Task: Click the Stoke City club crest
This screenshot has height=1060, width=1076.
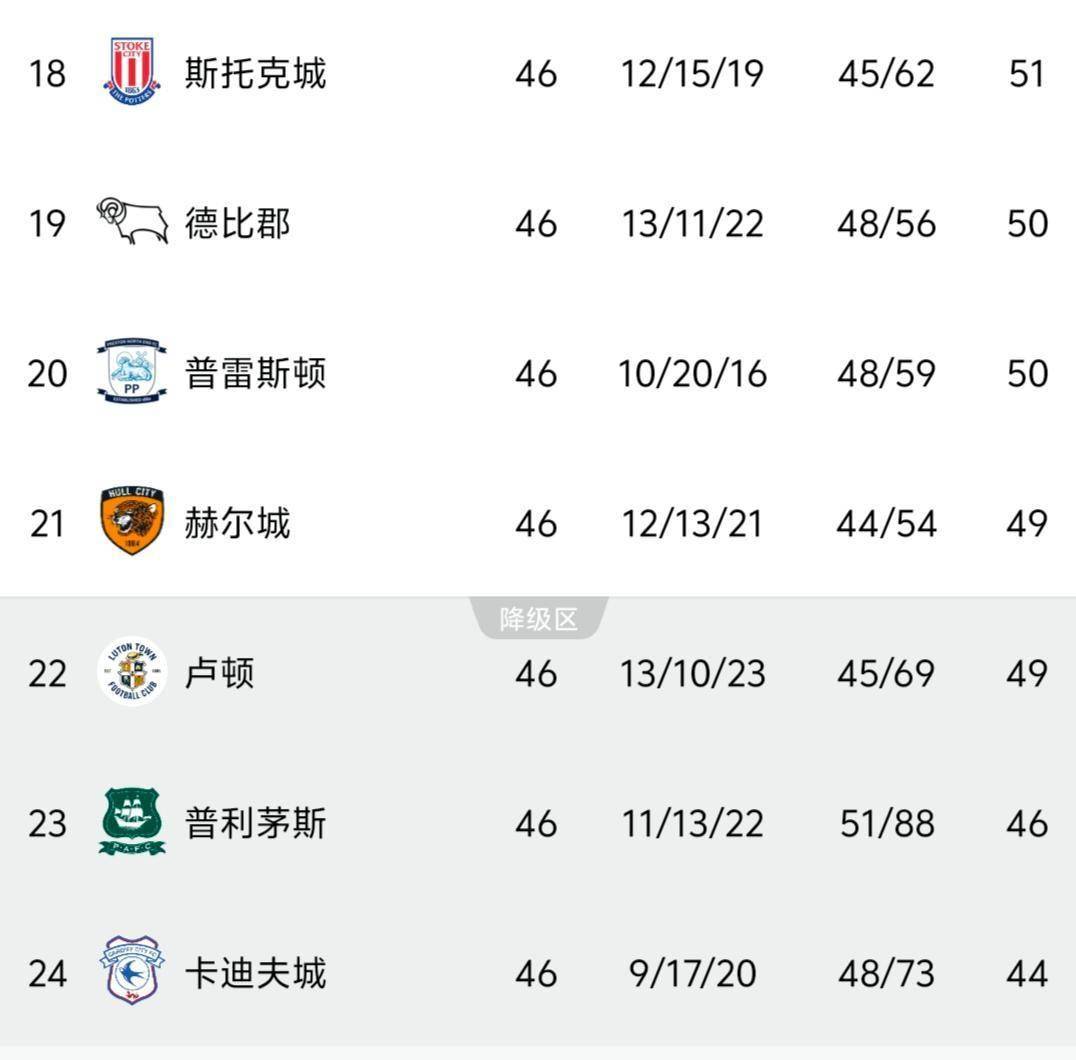Action: coord(132,73)
